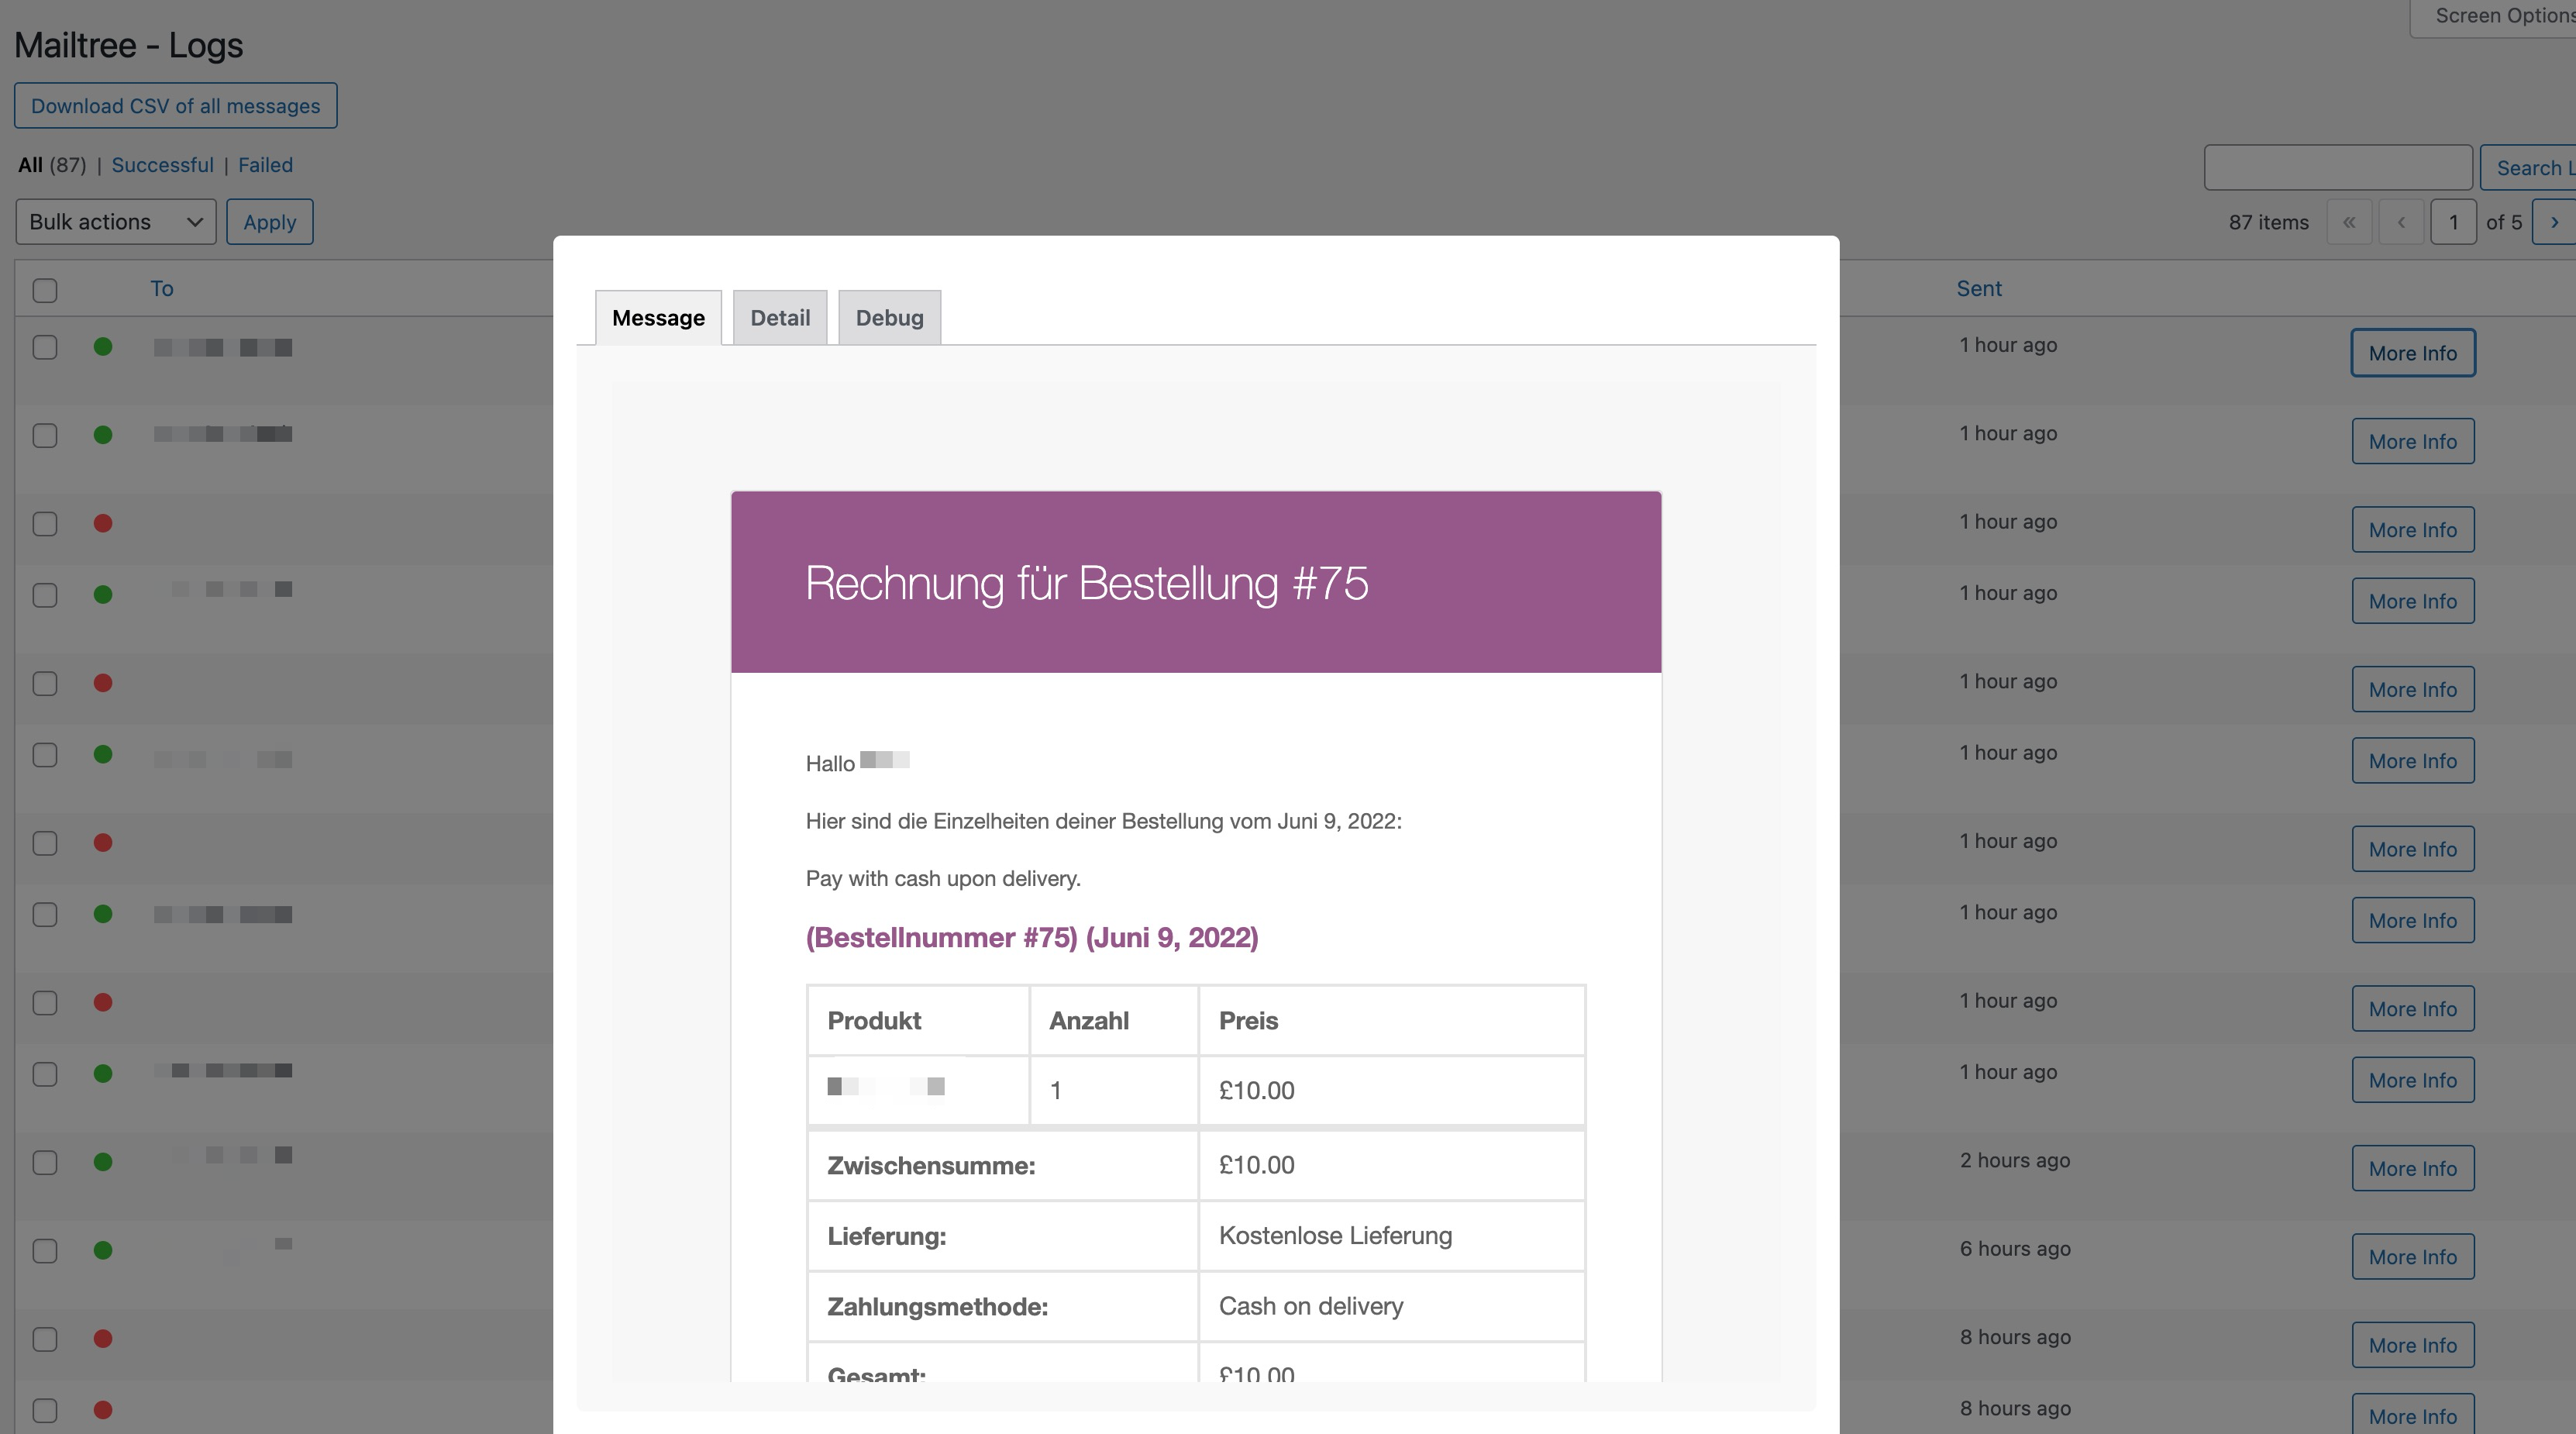Click the 'Zahlungsmethode:' label
The height and width of the screenshot is (1434, 2576).
point(937,1307)
